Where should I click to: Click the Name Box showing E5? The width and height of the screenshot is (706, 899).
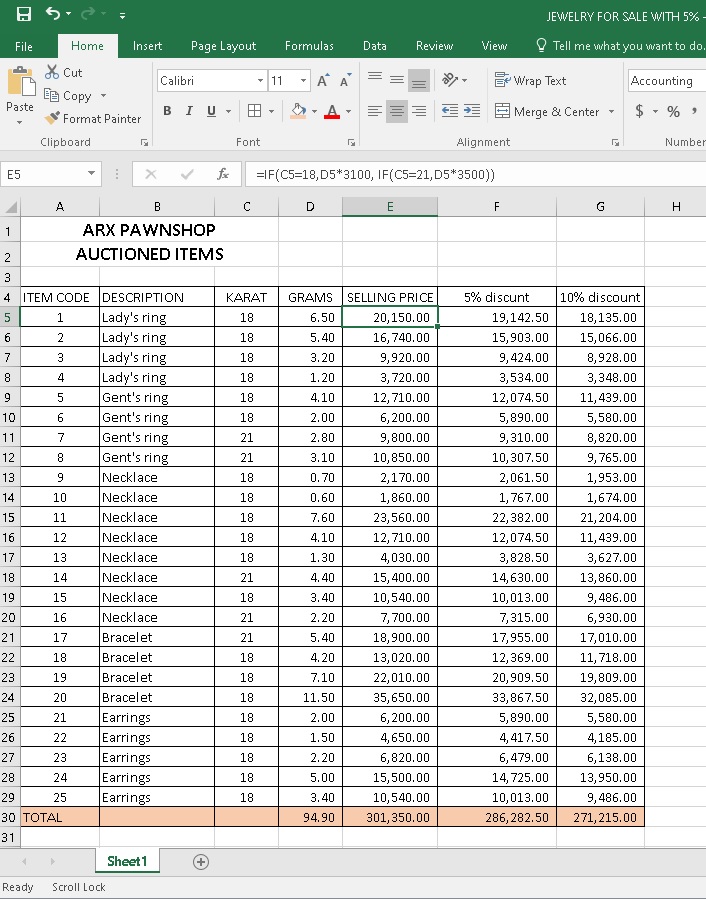coord(44,174)
